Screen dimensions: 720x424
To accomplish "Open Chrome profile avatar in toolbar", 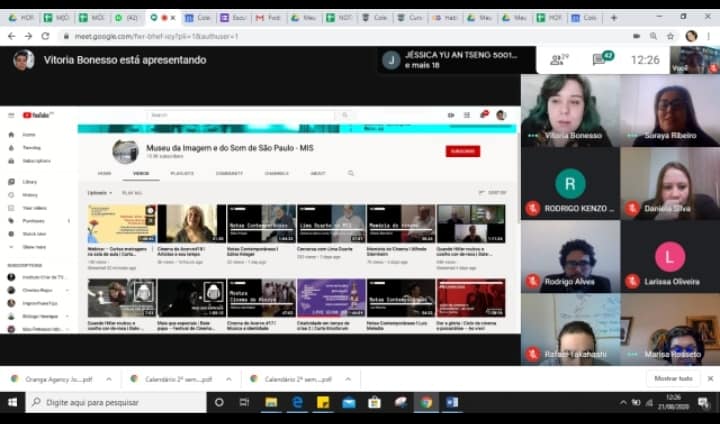I will click(691, 36).
